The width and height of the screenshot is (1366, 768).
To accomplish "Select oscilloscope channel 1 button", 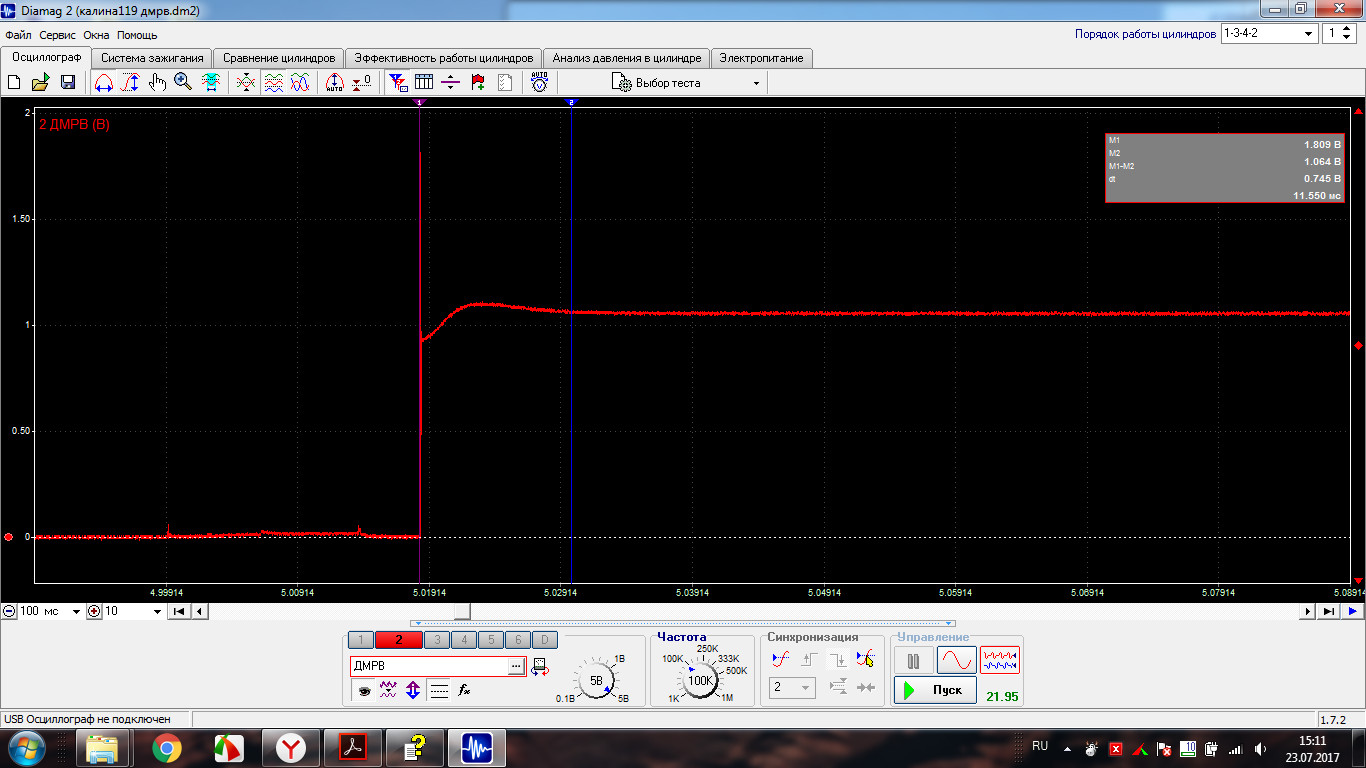I will point(360,640).
